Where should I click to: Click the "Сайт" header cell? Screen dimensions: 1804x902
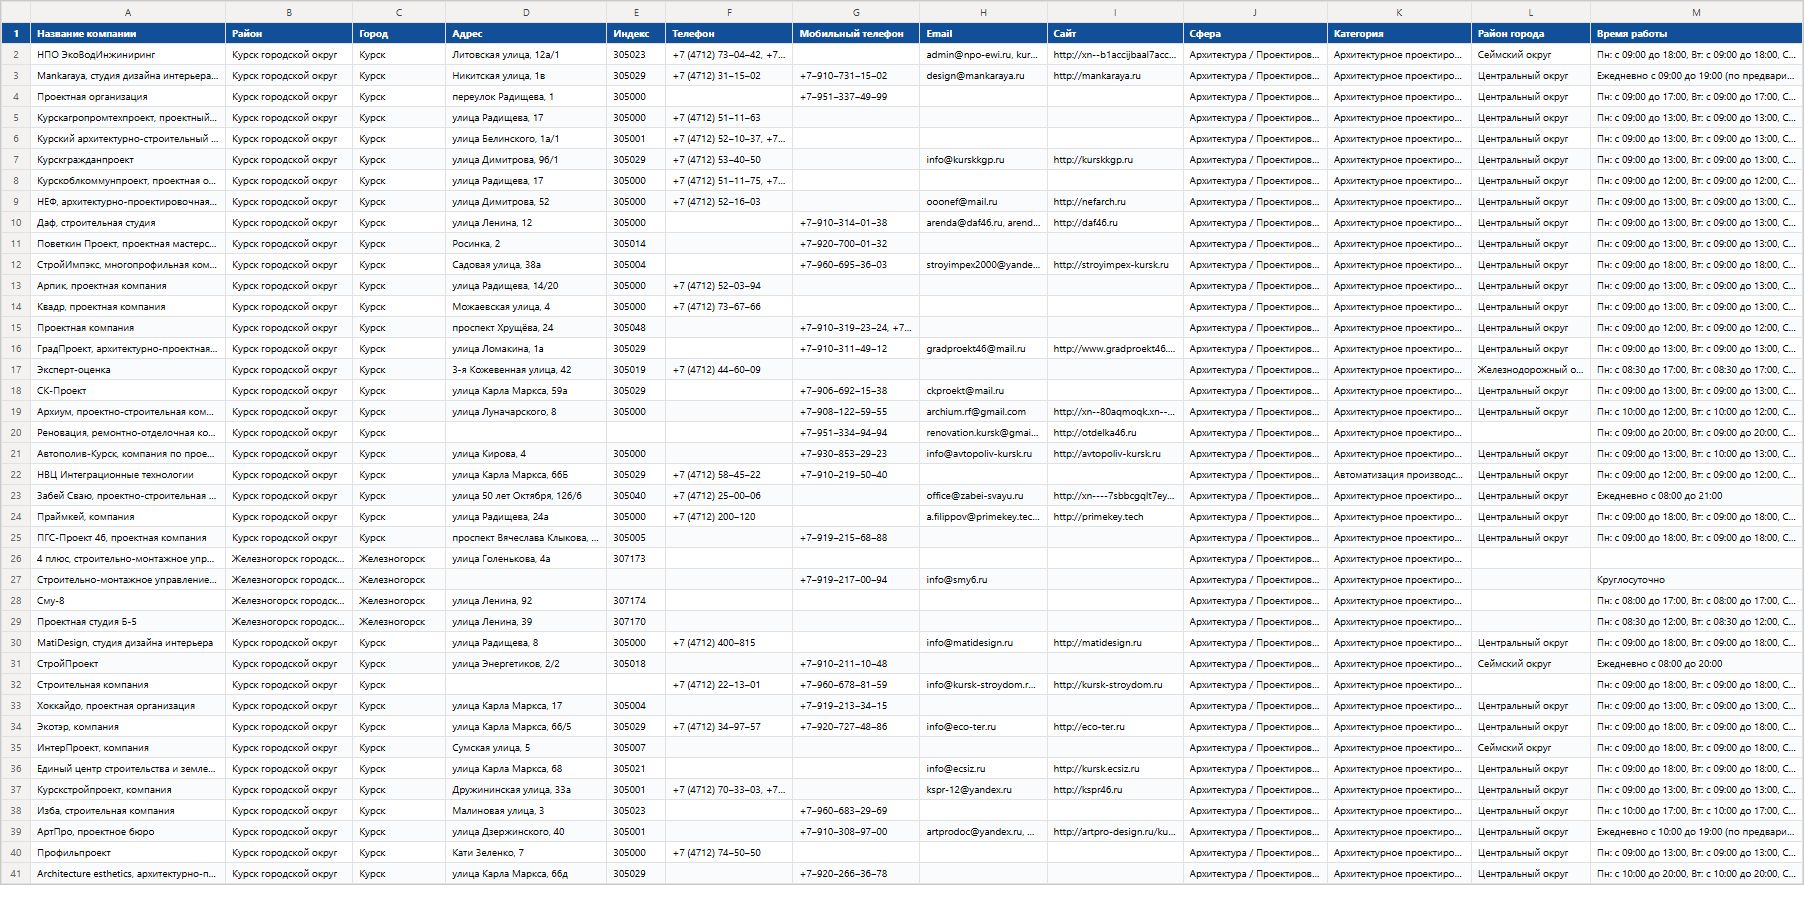click(1115, 33)
